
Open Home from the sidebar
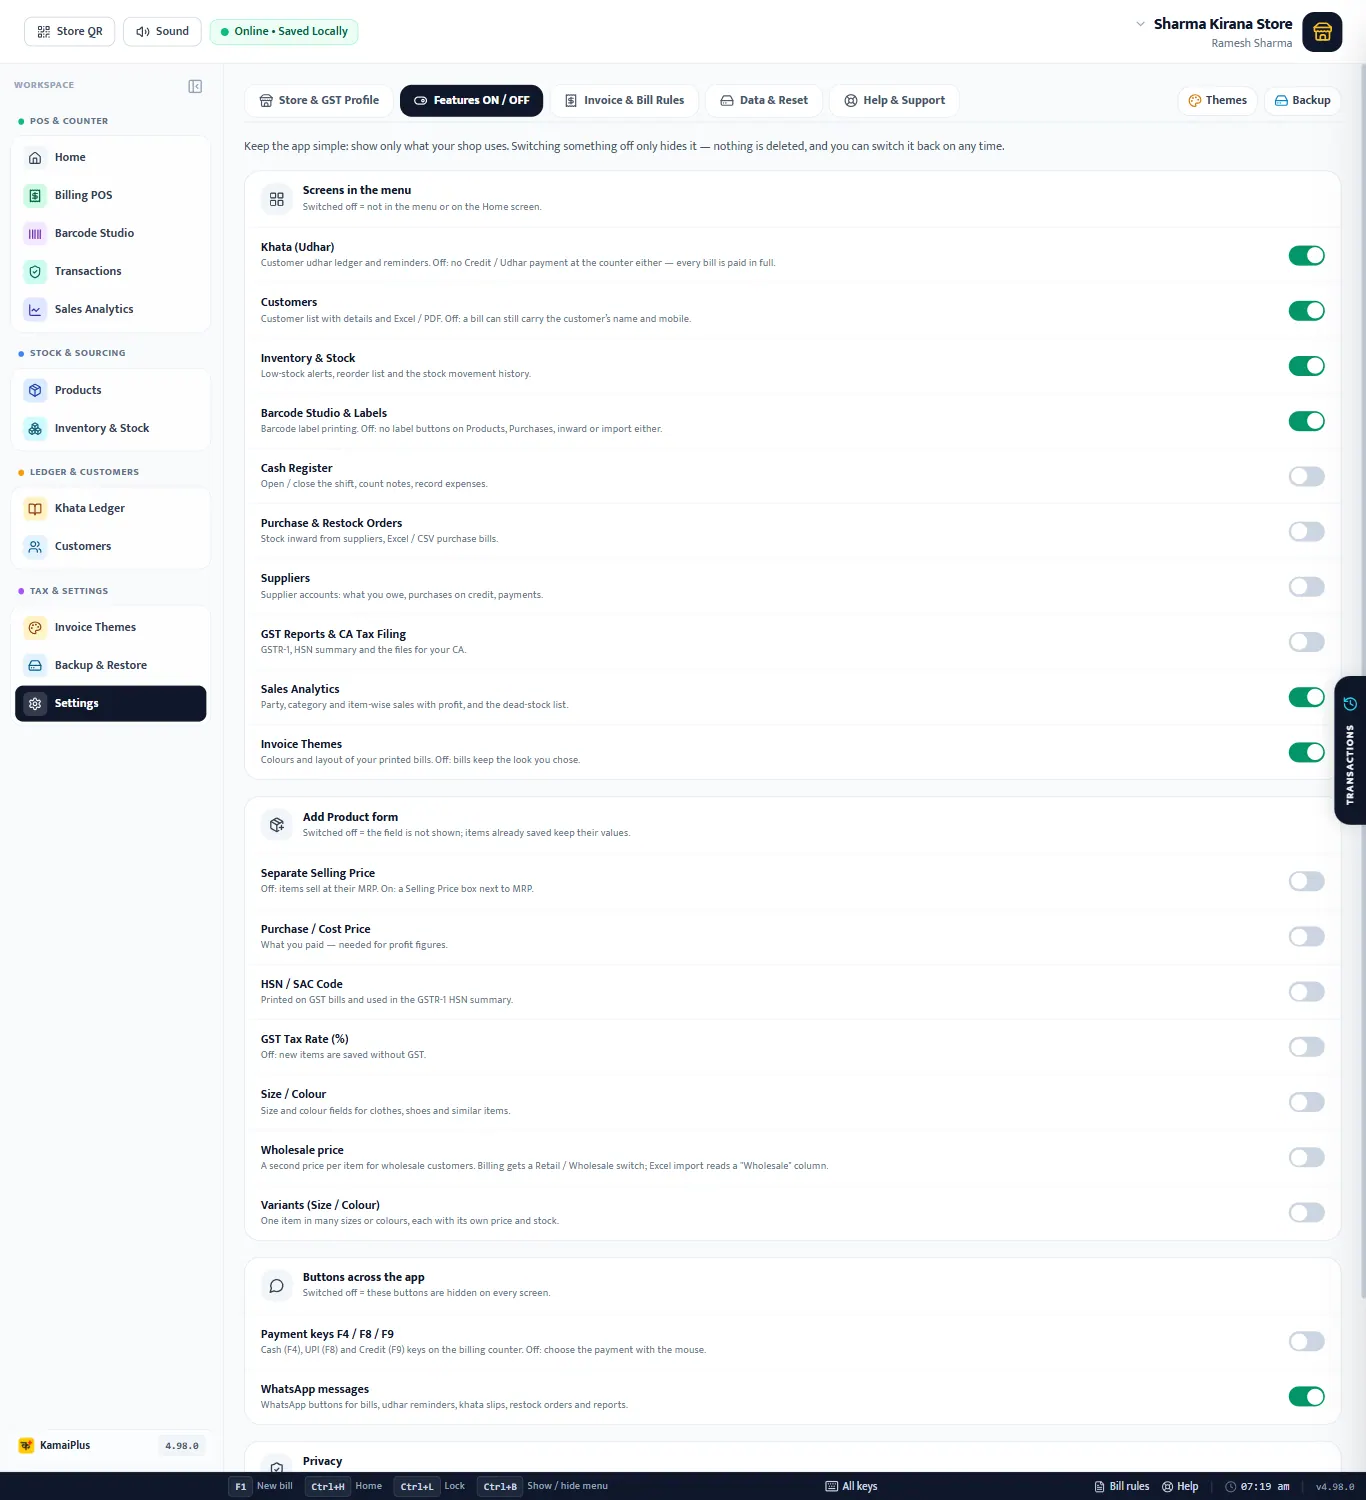110,157
